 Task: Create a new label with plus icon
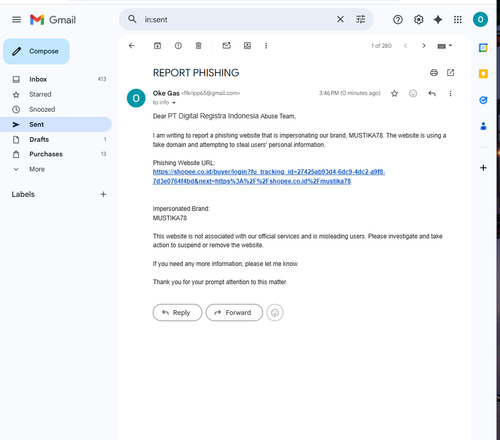click(x=103, y=194)
